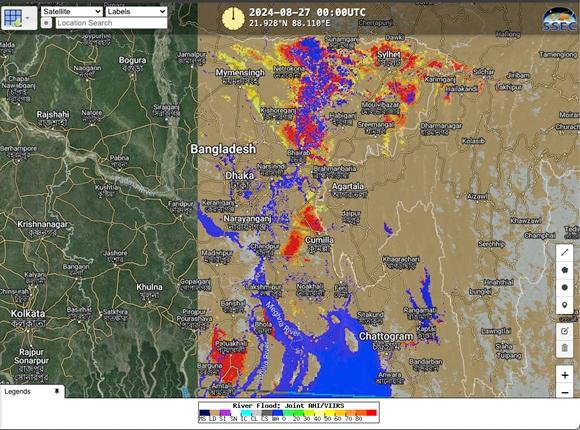Select the draw line tool
Viewport: 580px width, 430px height.
(x=564, y=253)
